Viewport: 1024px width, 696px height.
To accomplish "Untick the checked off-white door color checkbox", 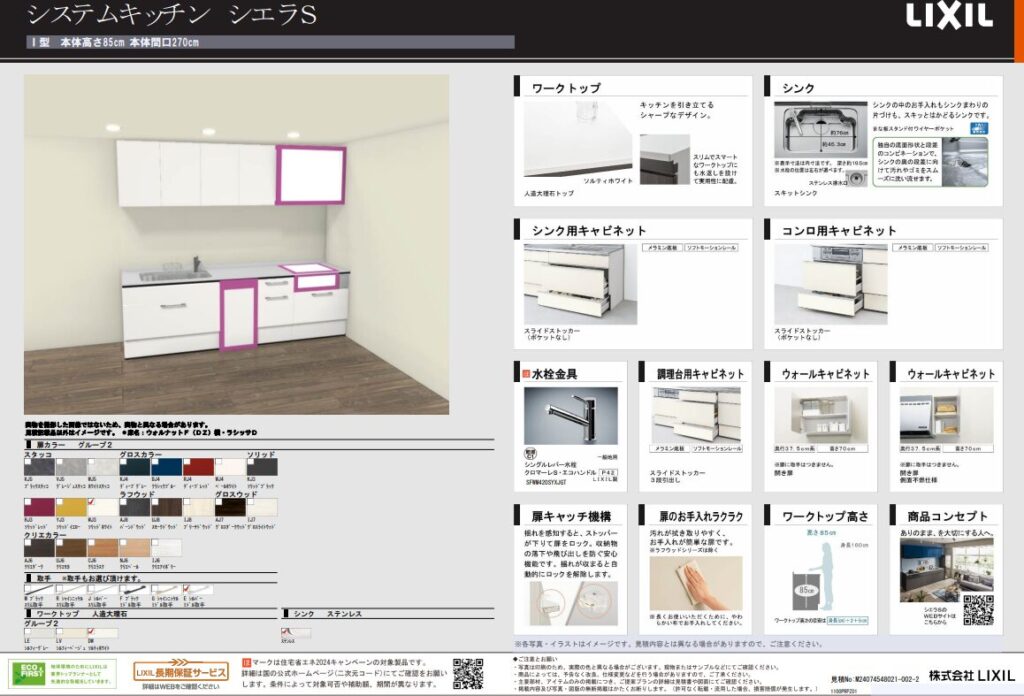I will 92,502.
